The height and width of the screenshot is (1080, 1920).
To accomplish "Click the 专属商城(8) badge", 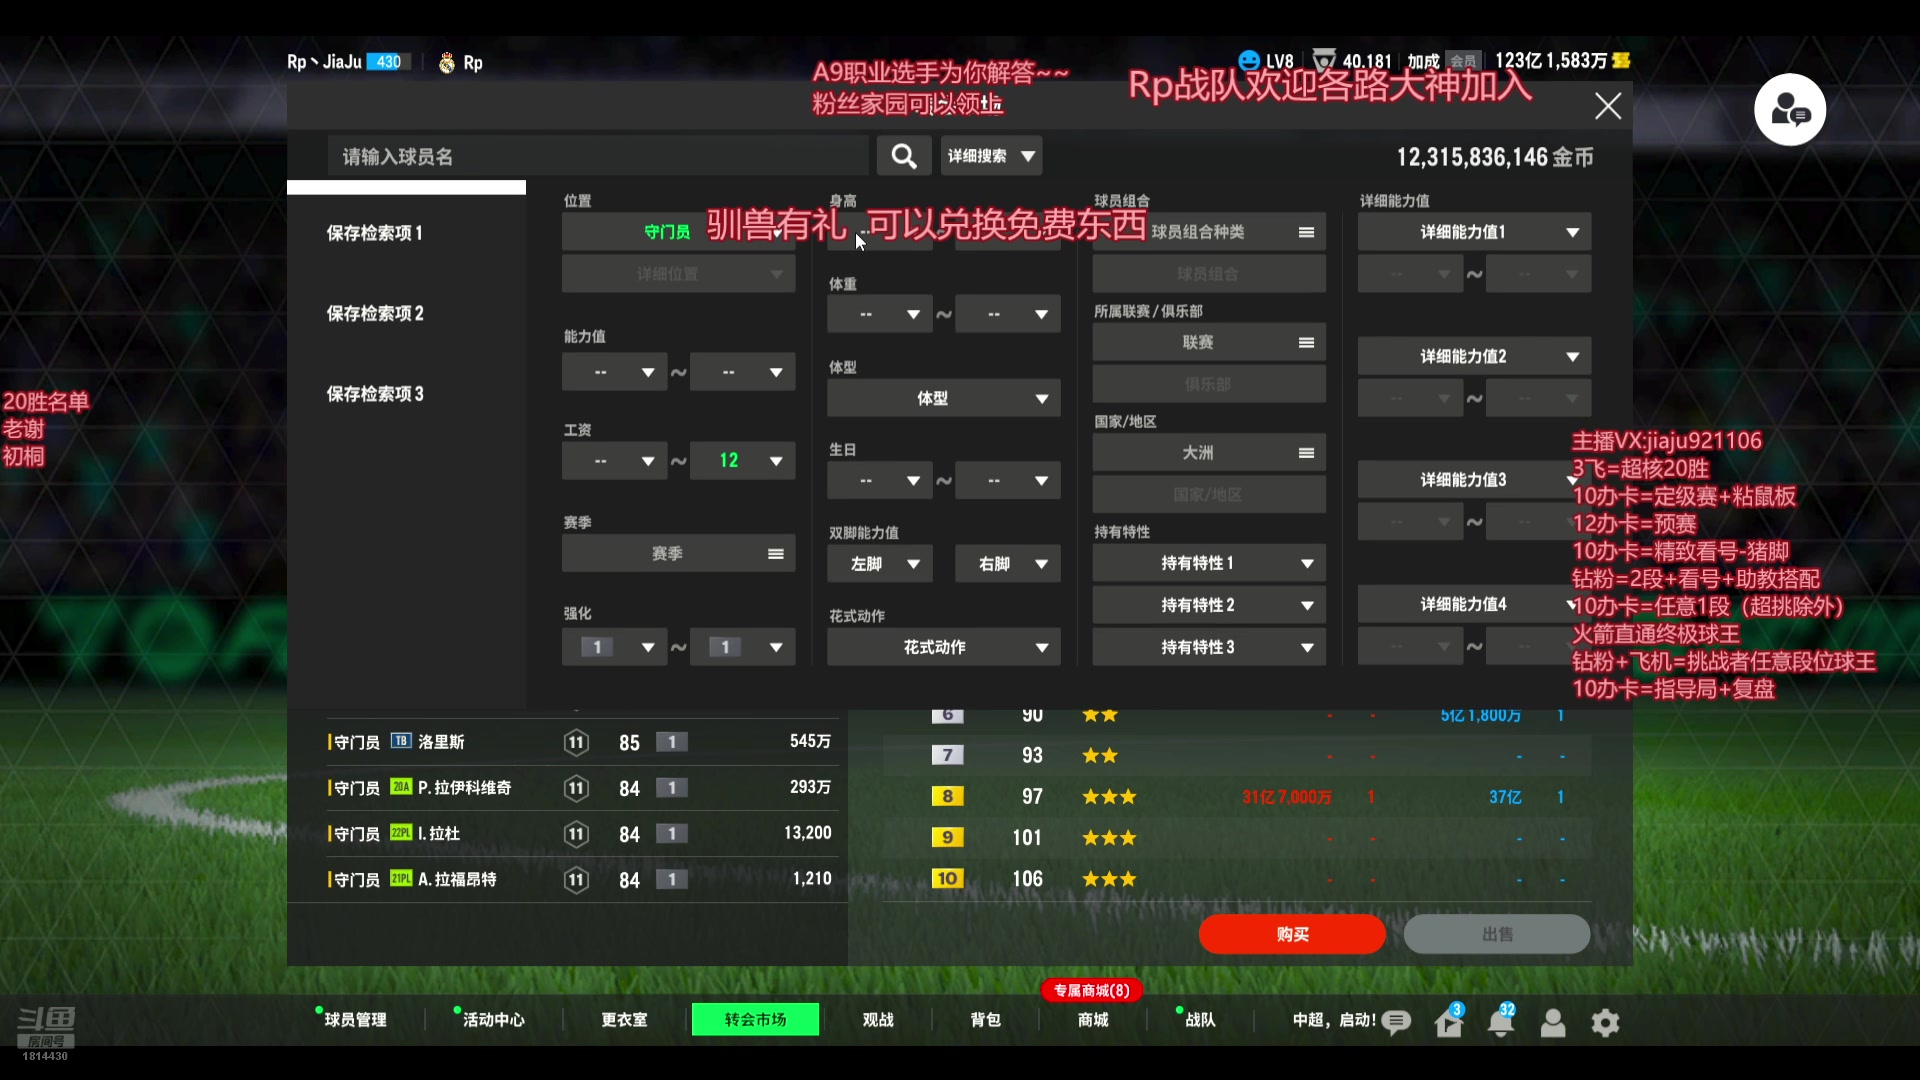I will click(1092, 990).
